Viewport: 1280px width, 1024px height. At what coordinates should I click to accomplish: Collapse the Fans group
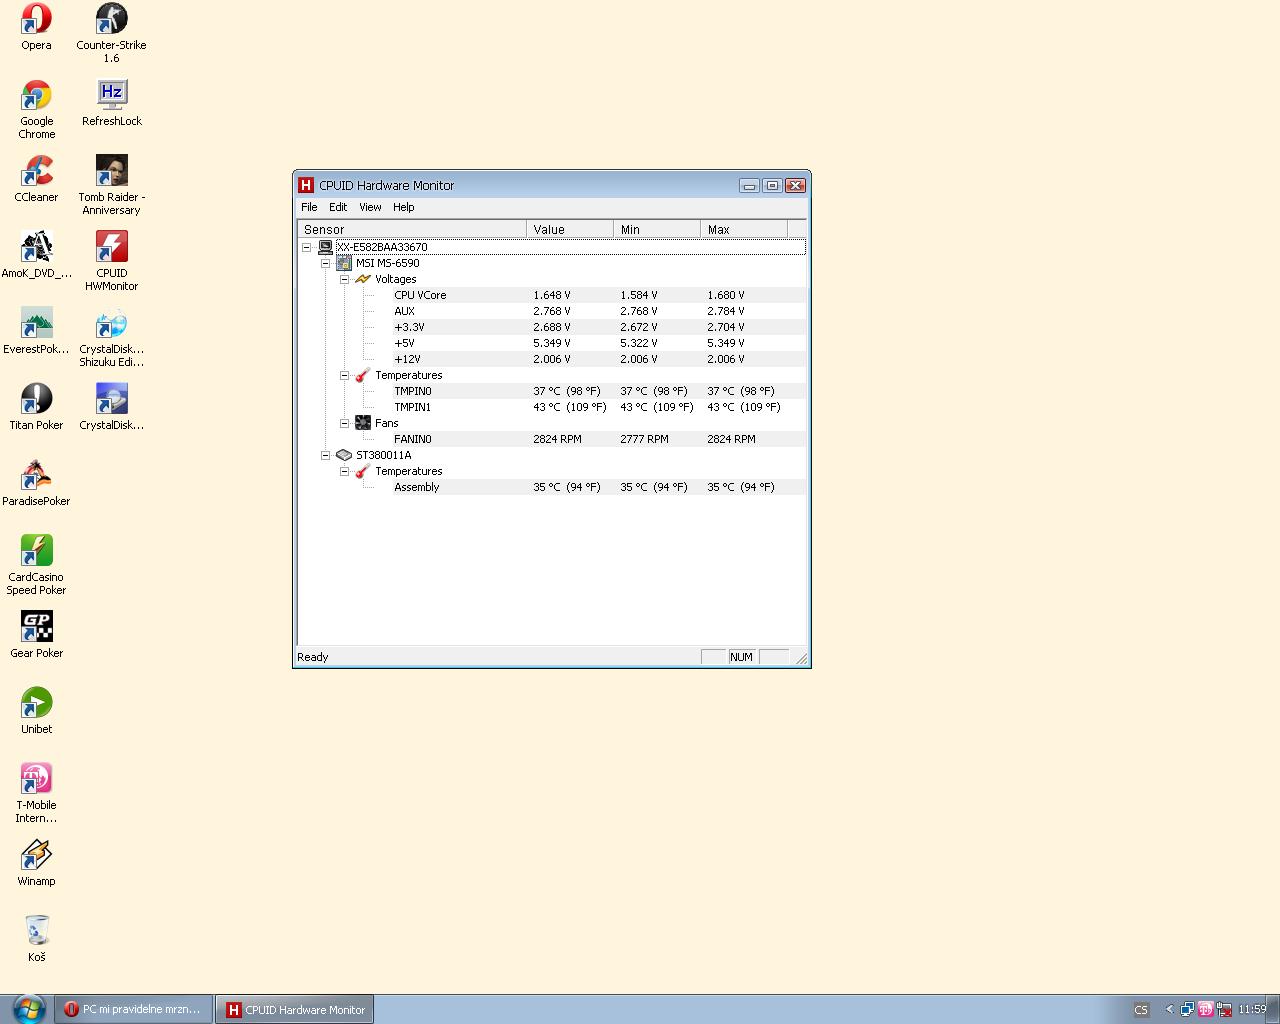[x=345, y=423]
